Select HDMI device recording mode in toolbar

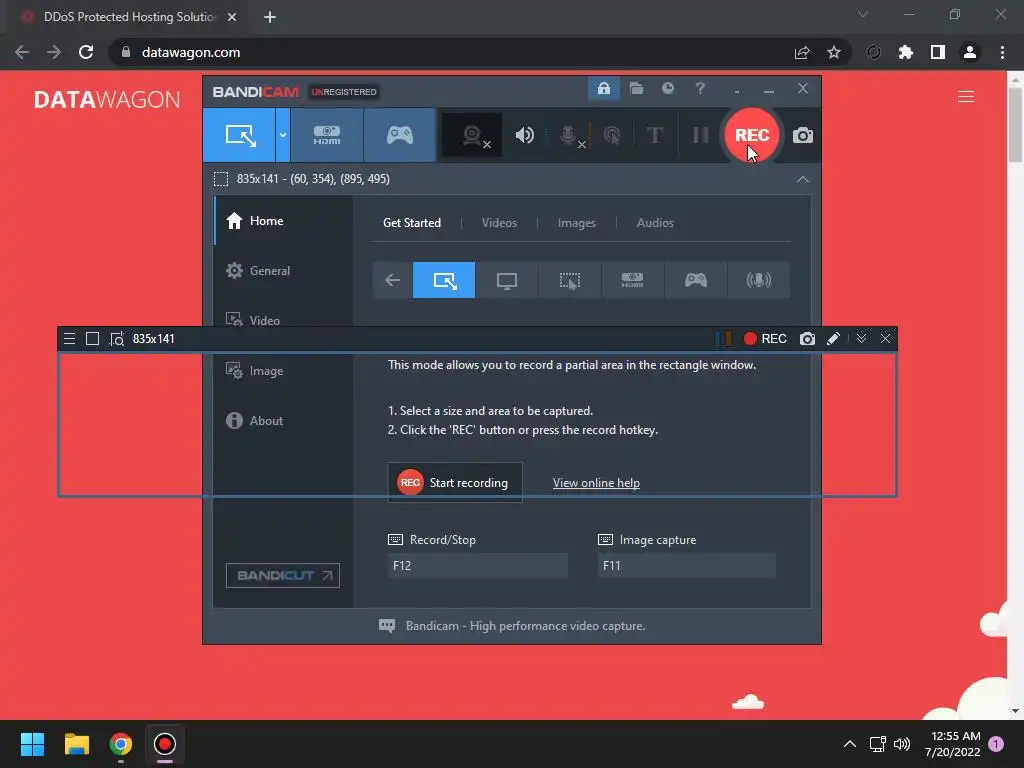click(327, 135)
